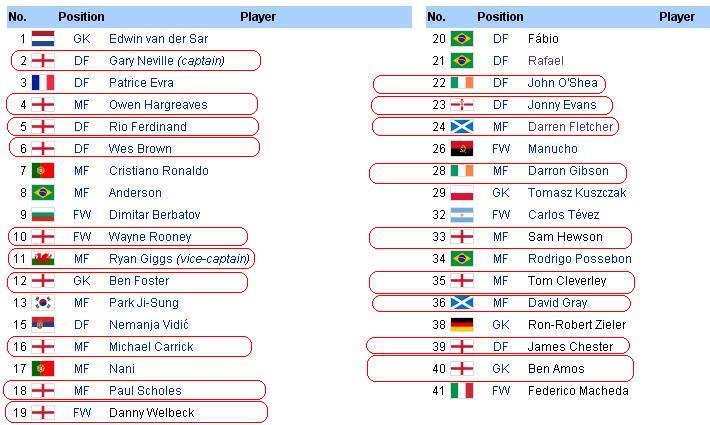Click the Serbia flag next to Nemanja Vidić
This screenshot has width=710, height=425.
point(43,325)
